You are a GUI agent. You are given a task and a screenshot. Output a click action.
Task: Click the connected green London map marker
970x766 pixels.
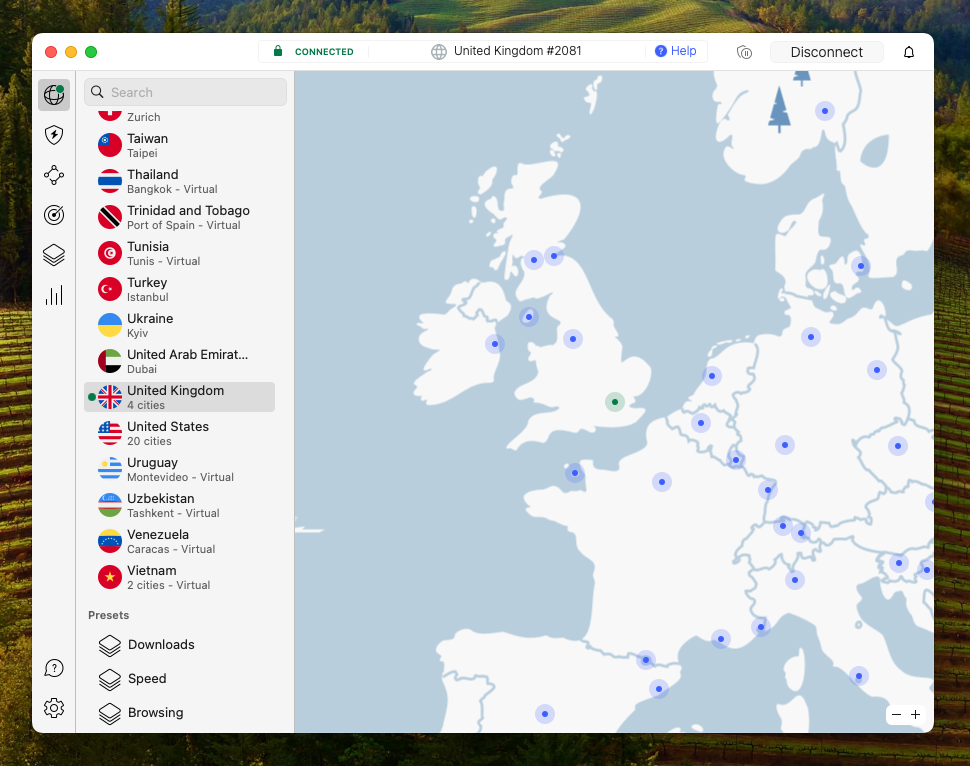pos(615,402)
